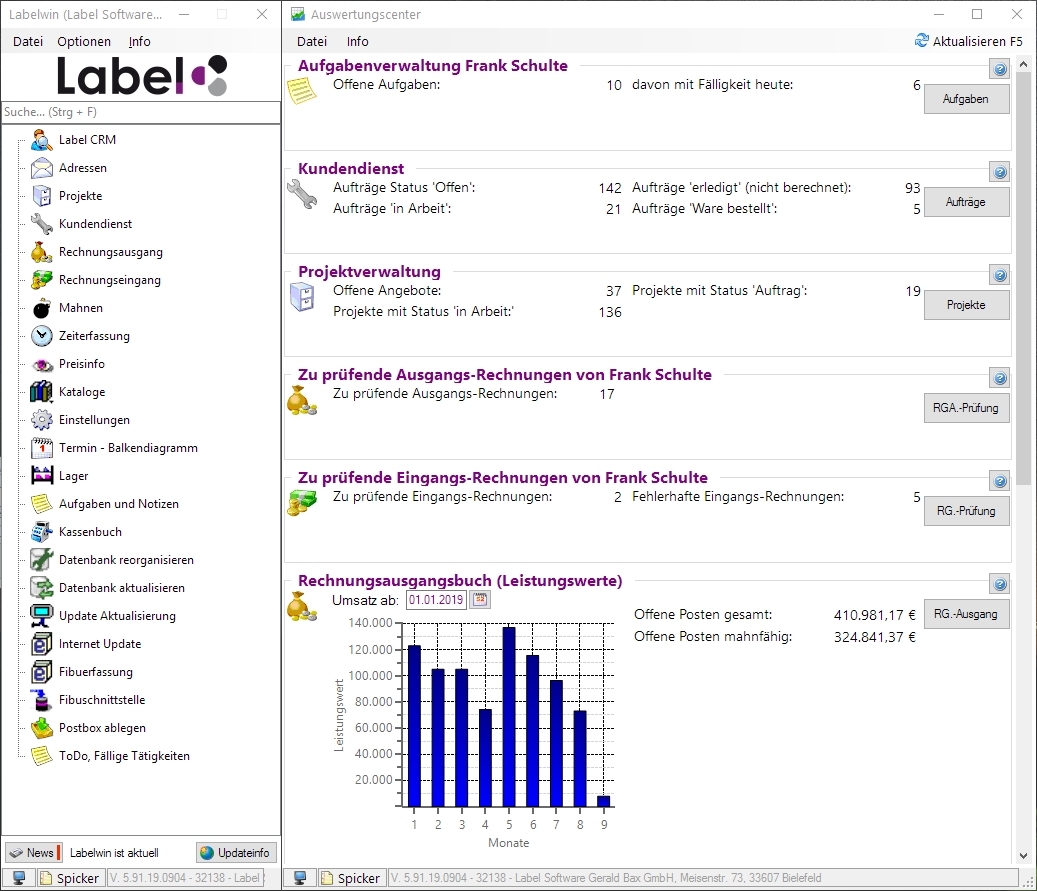Click '324.841,37 €' mahnfähig value
The image size is (1037, 891).
[874, 637]
